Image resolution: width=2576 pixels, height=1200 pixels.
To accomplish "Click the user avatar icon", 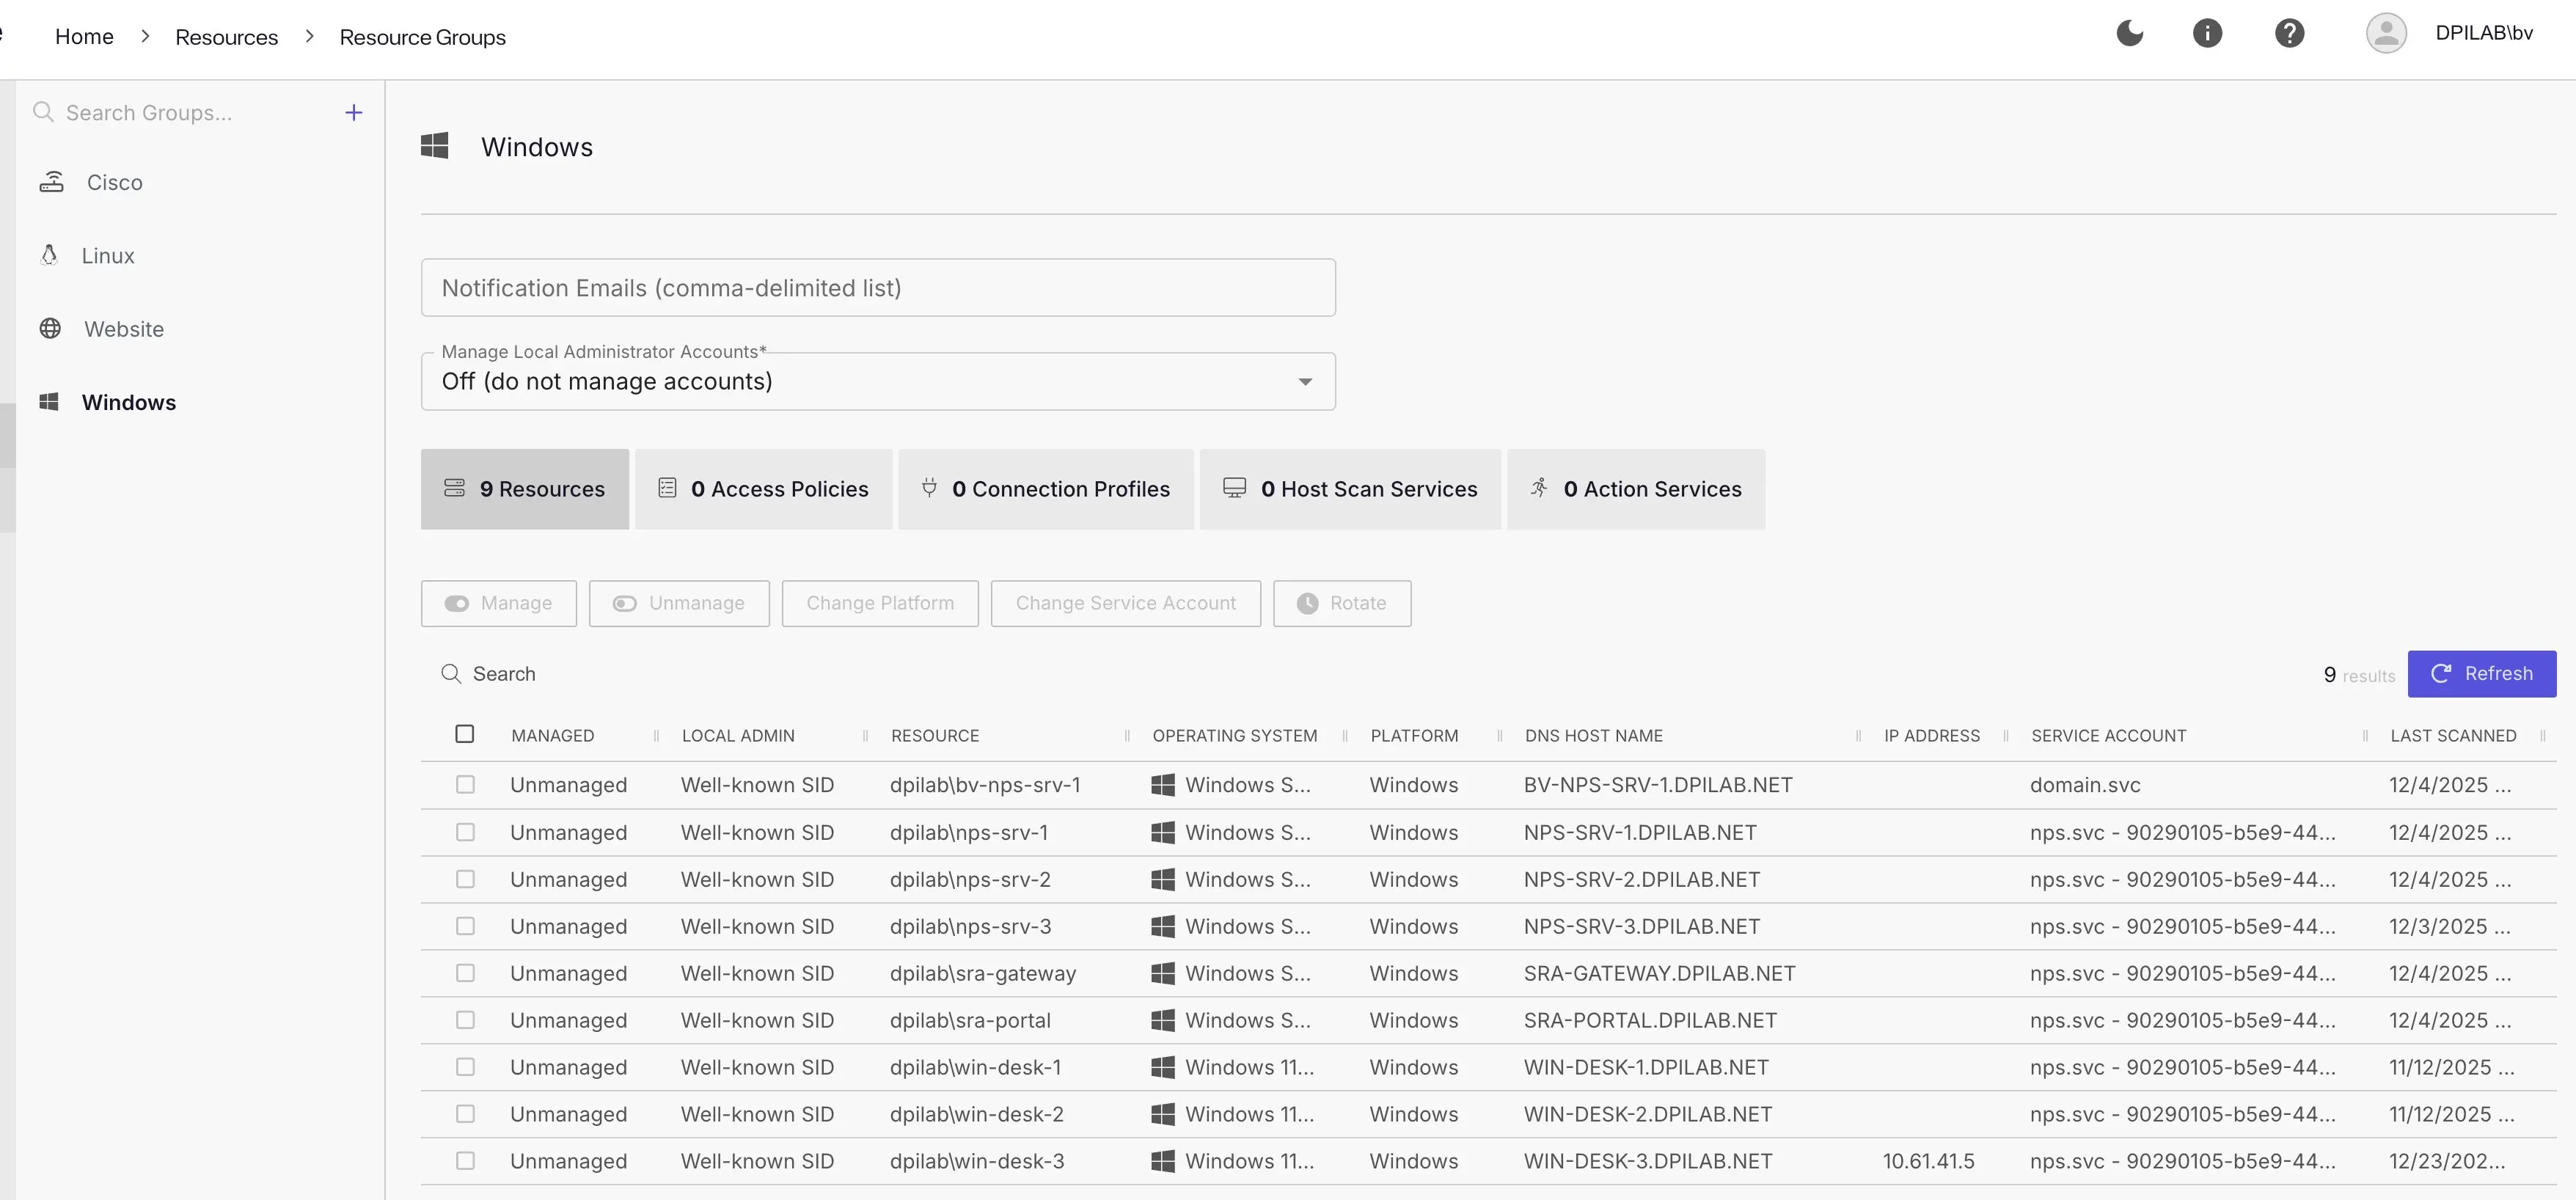I will pyautogui.click(x=2386, y=33).
